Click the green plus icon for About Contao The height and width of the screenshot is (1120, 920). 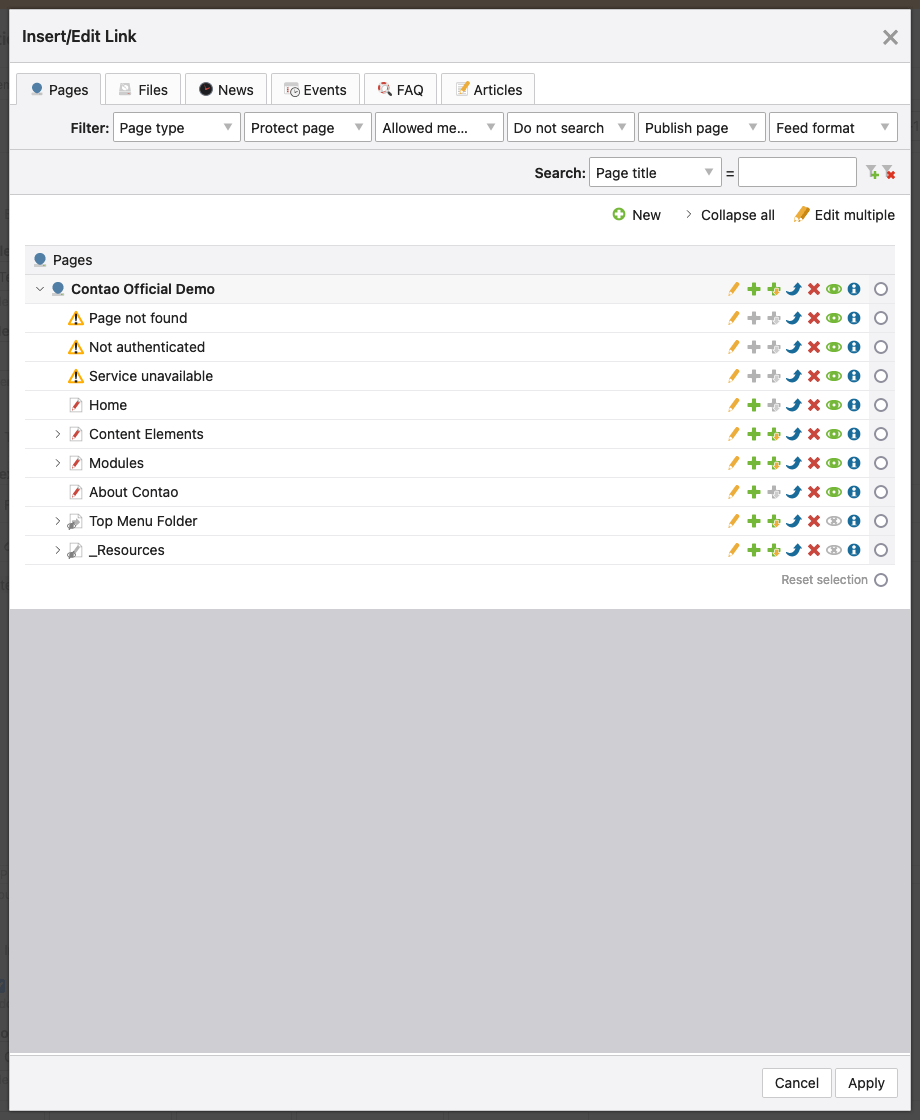pyautogui.click(x=754, y=493)
